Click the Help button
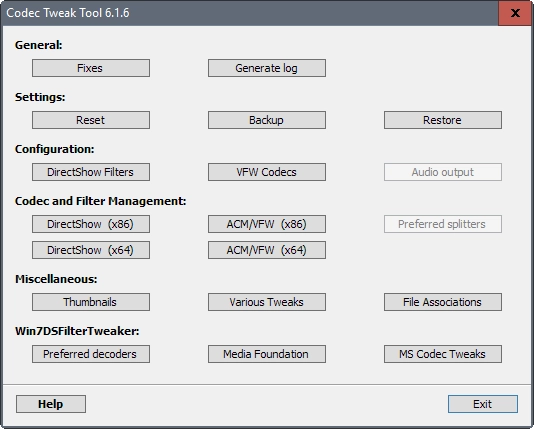Screen dimensions: 534x429 51,404
